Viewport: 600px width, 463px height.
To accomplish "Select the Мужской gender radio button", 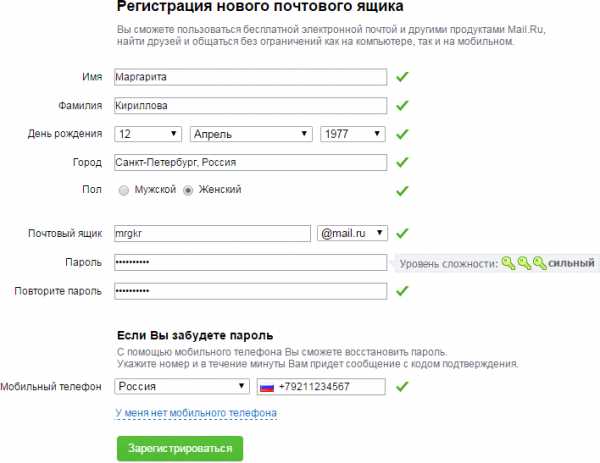I will (x=124, y=190).
